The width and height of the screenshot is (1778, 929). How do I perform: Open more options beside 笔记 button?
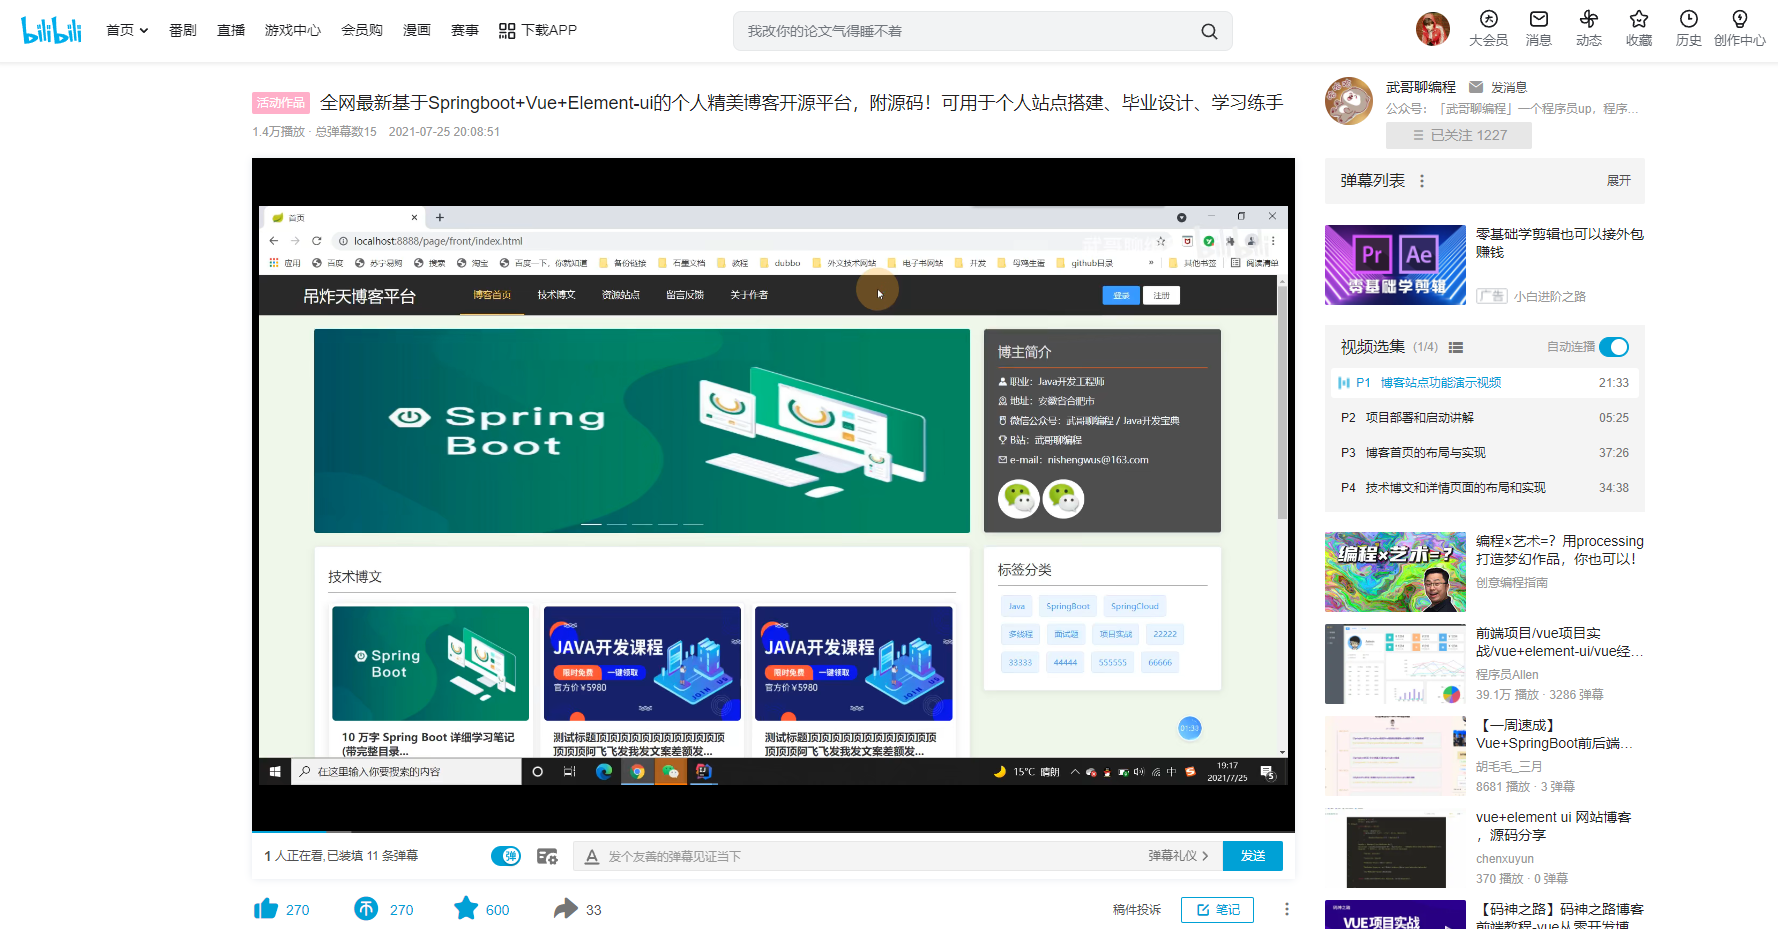pyautogui.click(x=1286, y=909)
